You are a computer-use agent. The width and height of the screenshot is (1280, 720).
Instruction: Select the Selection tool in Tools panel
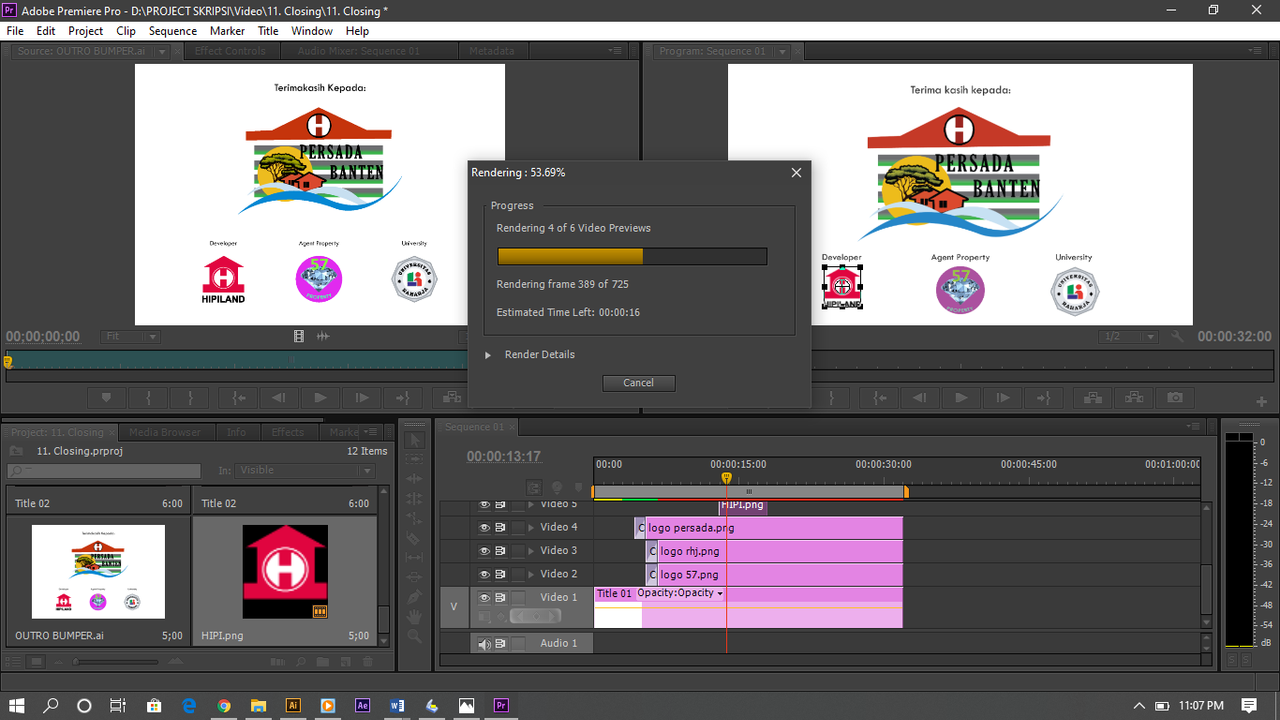tap(416, 441)
